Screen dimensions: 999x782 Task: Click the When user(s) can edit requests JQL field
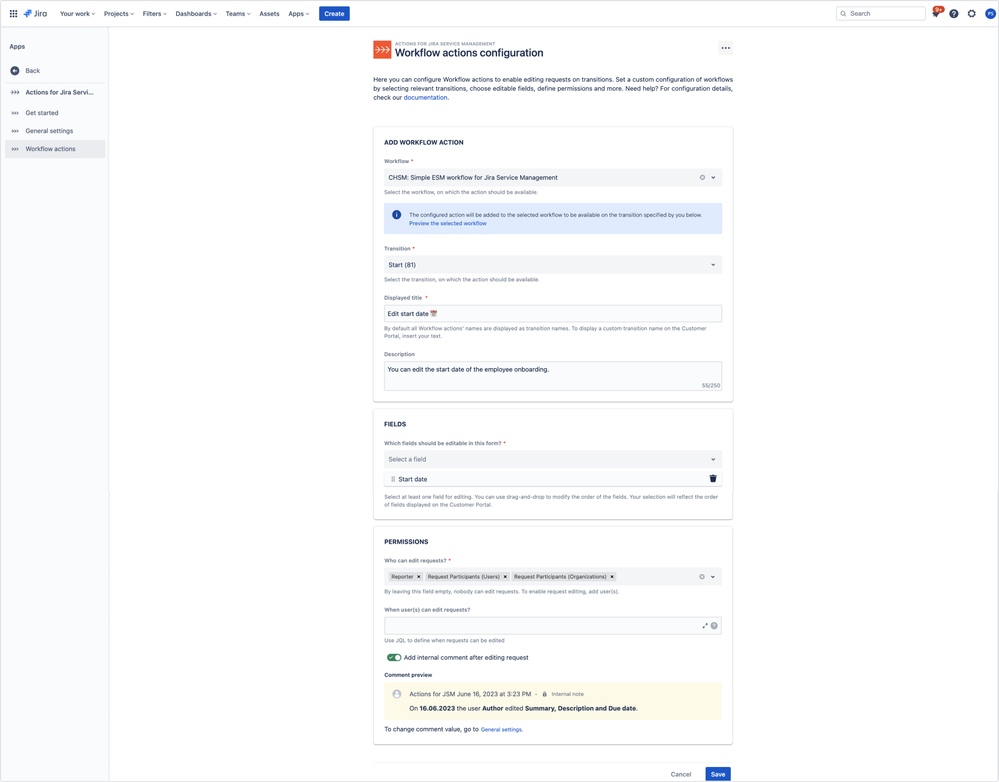pos(553,626)
